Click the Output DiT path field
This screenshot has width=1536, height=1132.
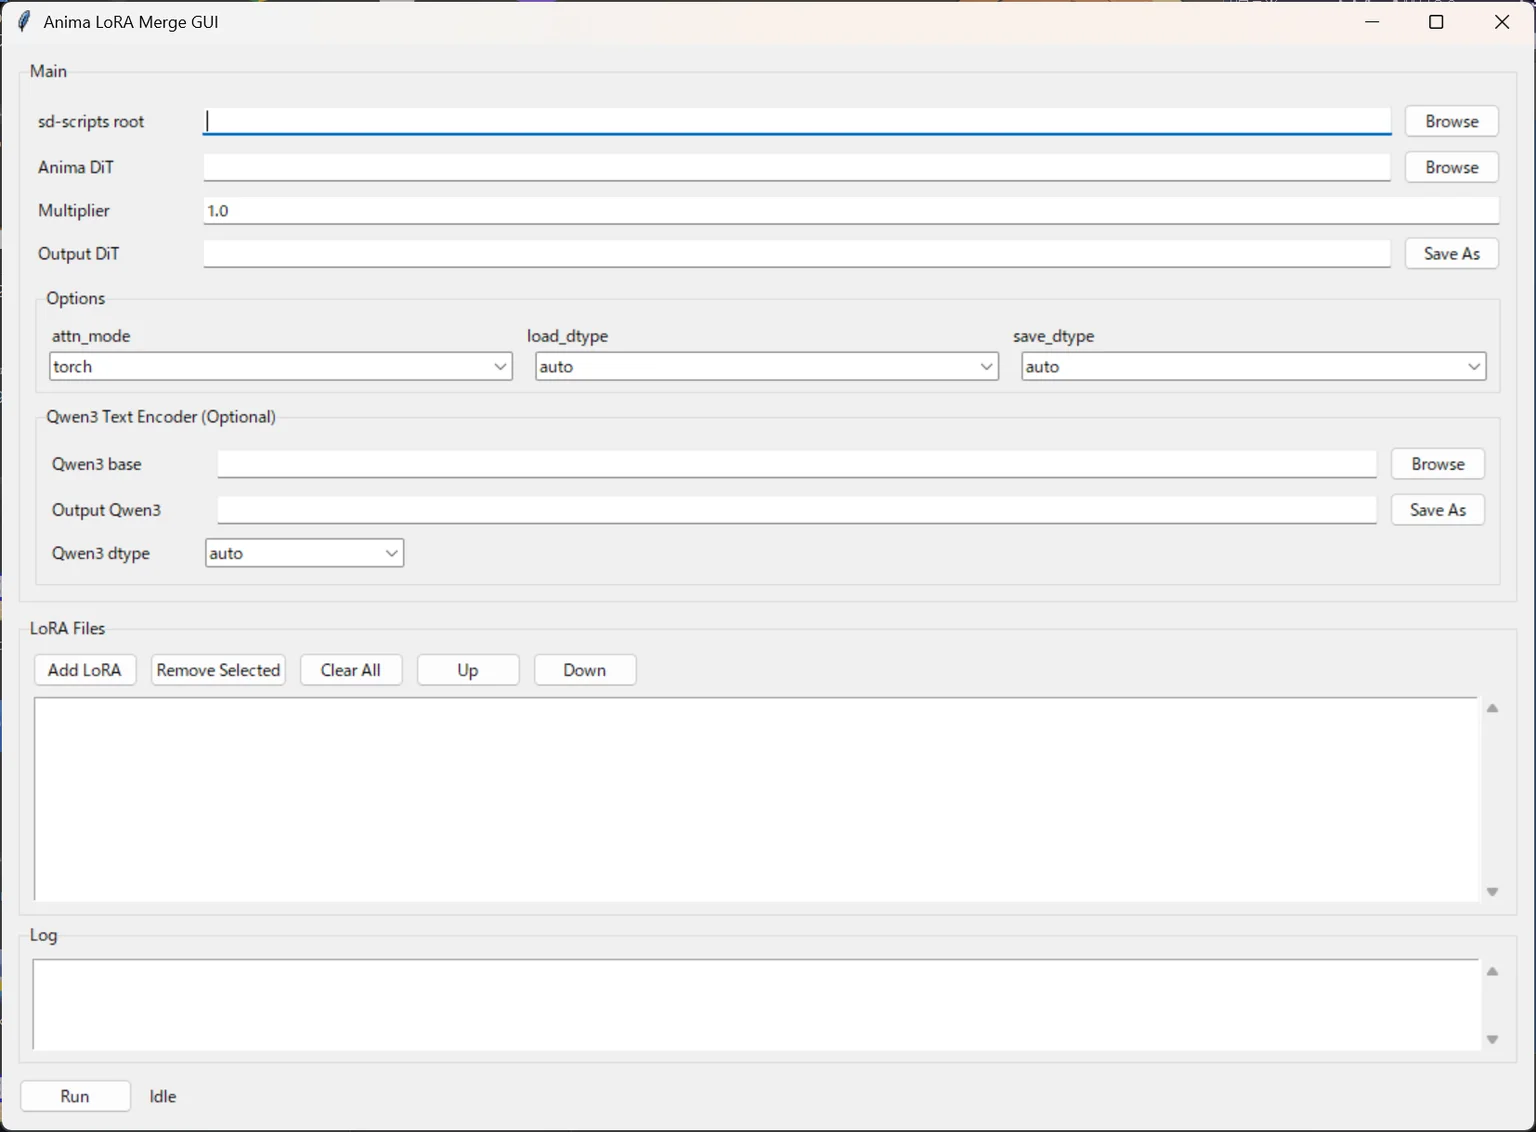(x=797, y=254)
